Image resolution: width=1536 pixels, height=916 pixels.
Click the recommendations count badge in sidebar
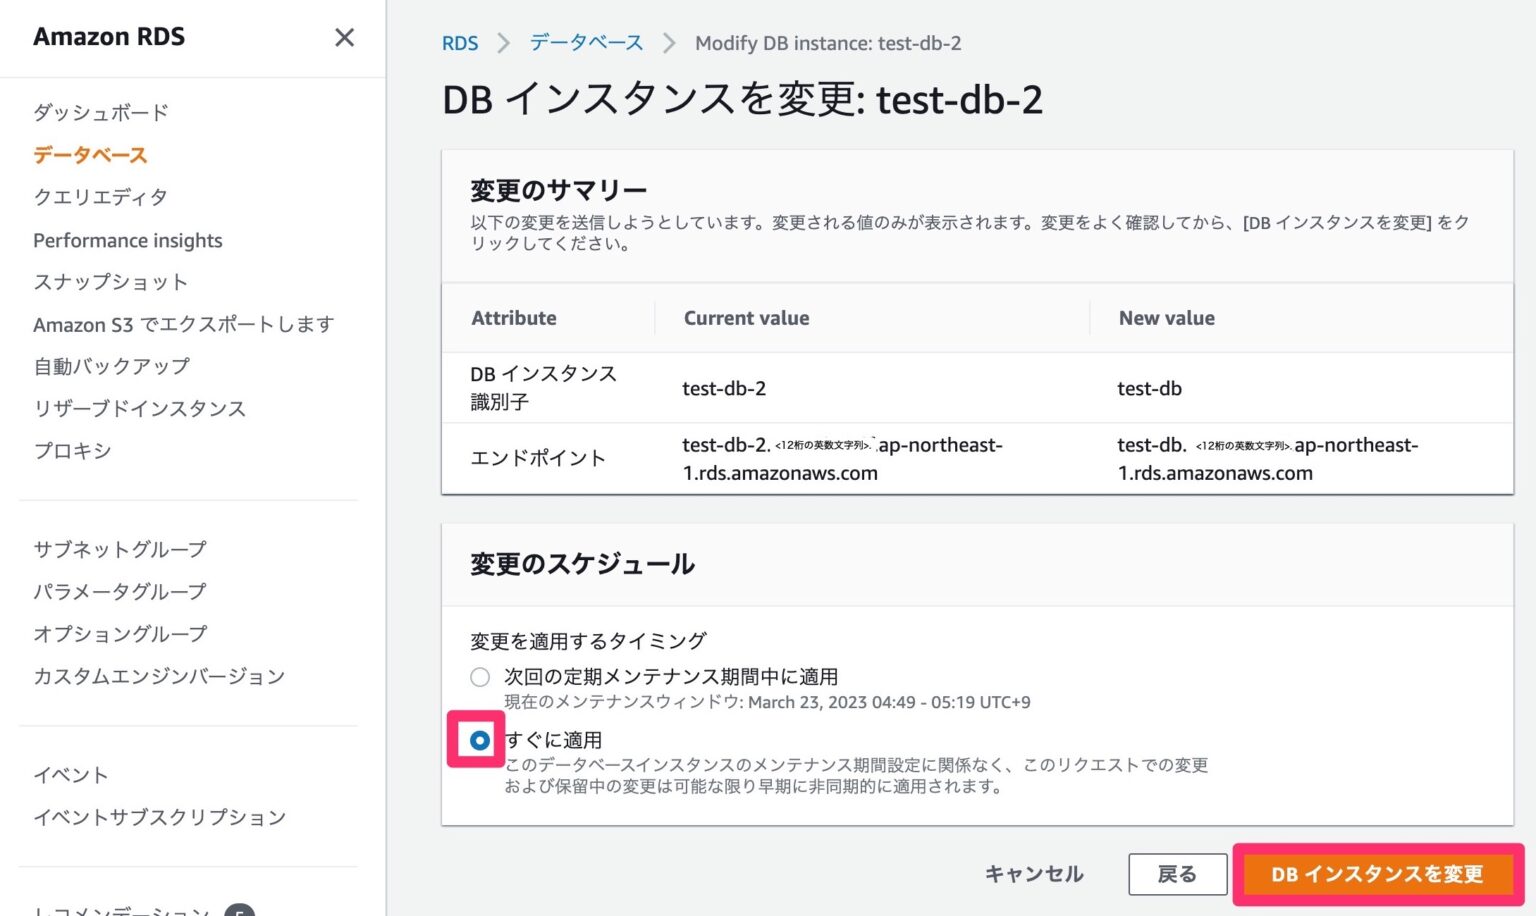239,910
